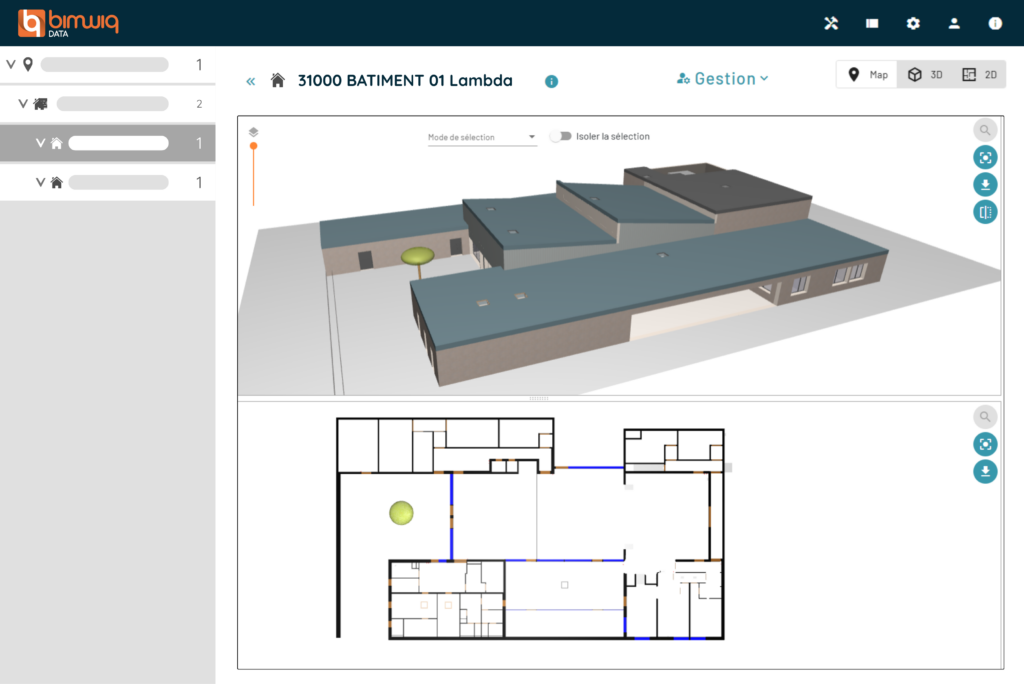
Task: Click the green tree on 2D plan
Action: coord(401,513)
